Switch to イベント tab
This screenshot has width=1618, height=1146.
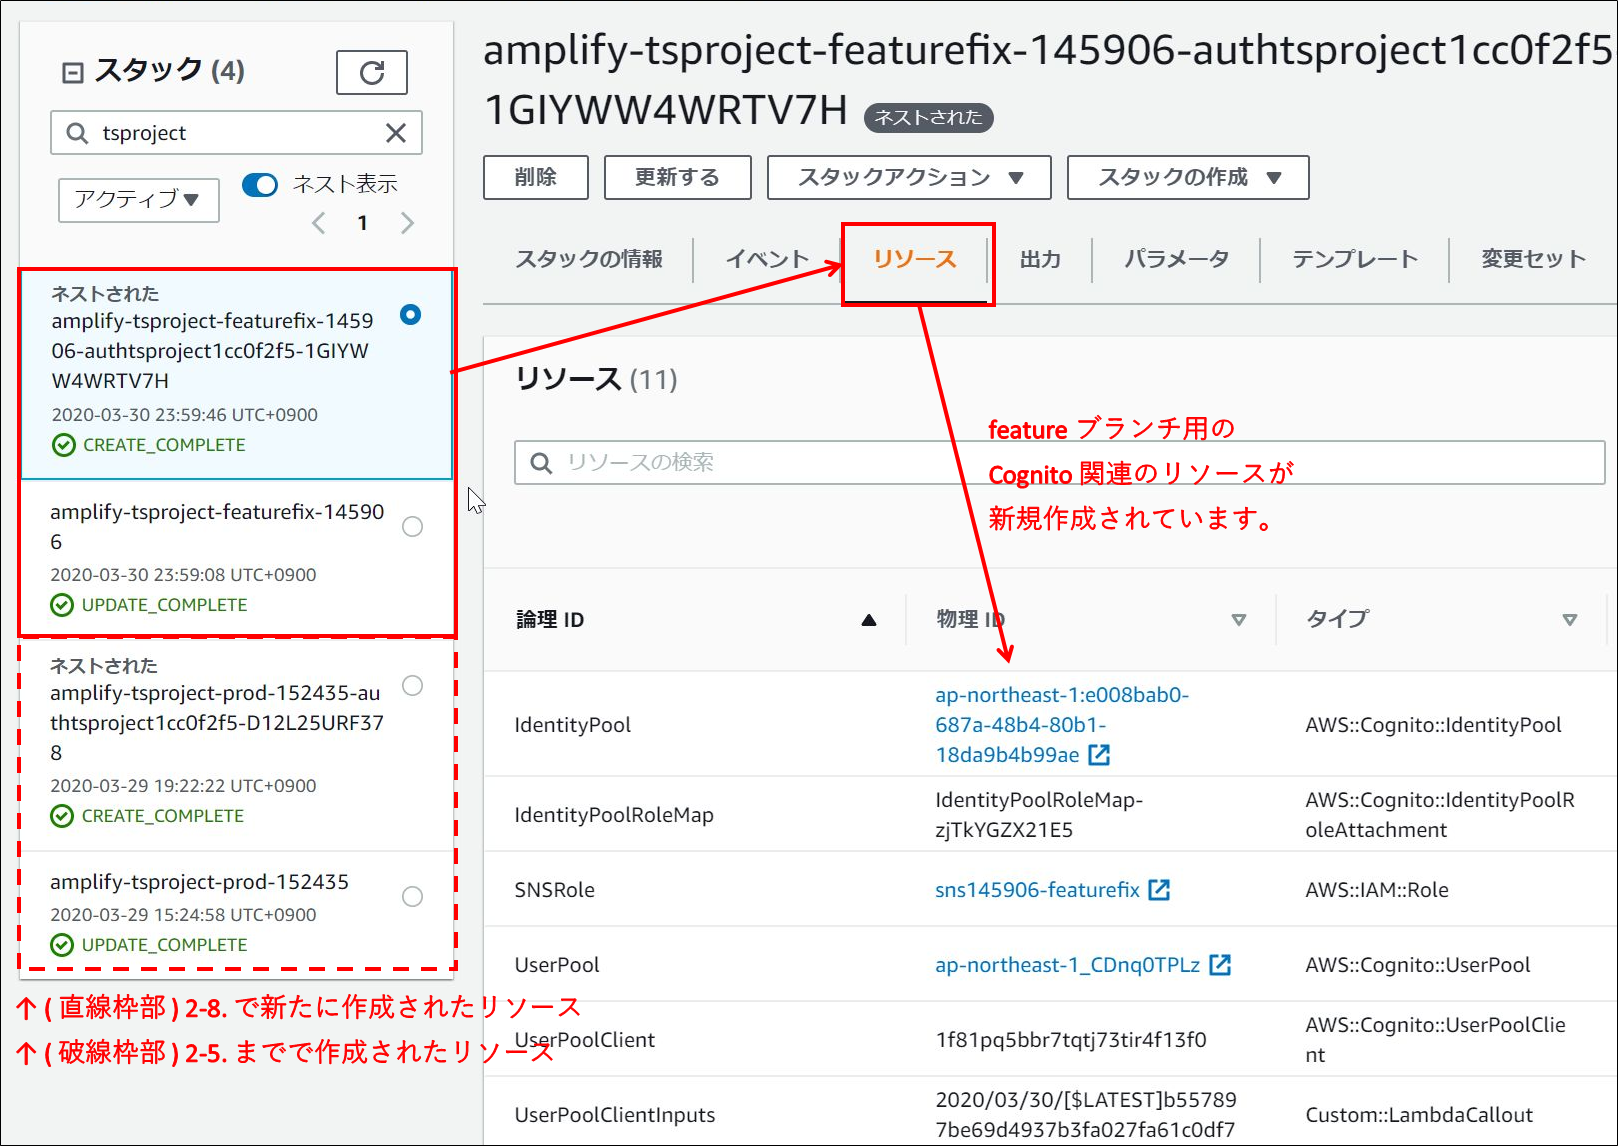click(x=767, y=260)
